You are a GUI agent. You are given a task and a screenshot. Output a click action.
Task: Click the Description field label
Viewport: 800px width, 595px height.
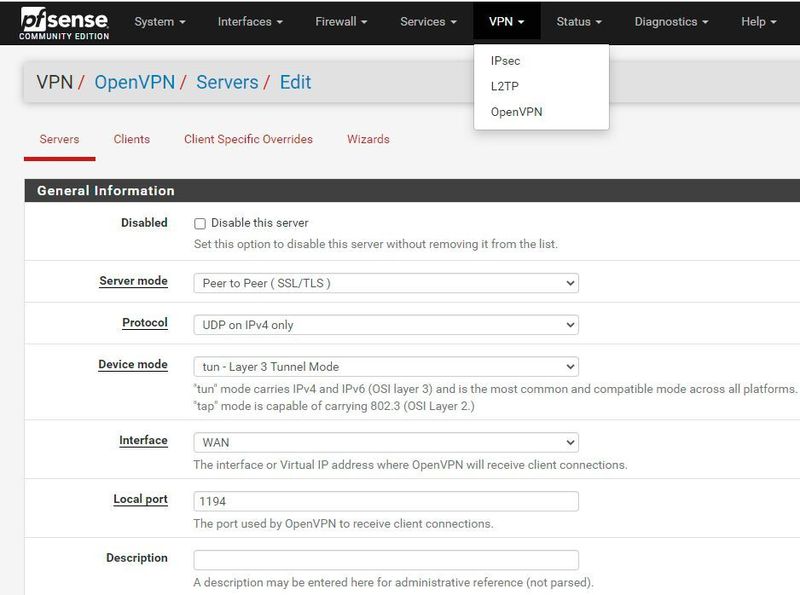[x=137, y=558]
